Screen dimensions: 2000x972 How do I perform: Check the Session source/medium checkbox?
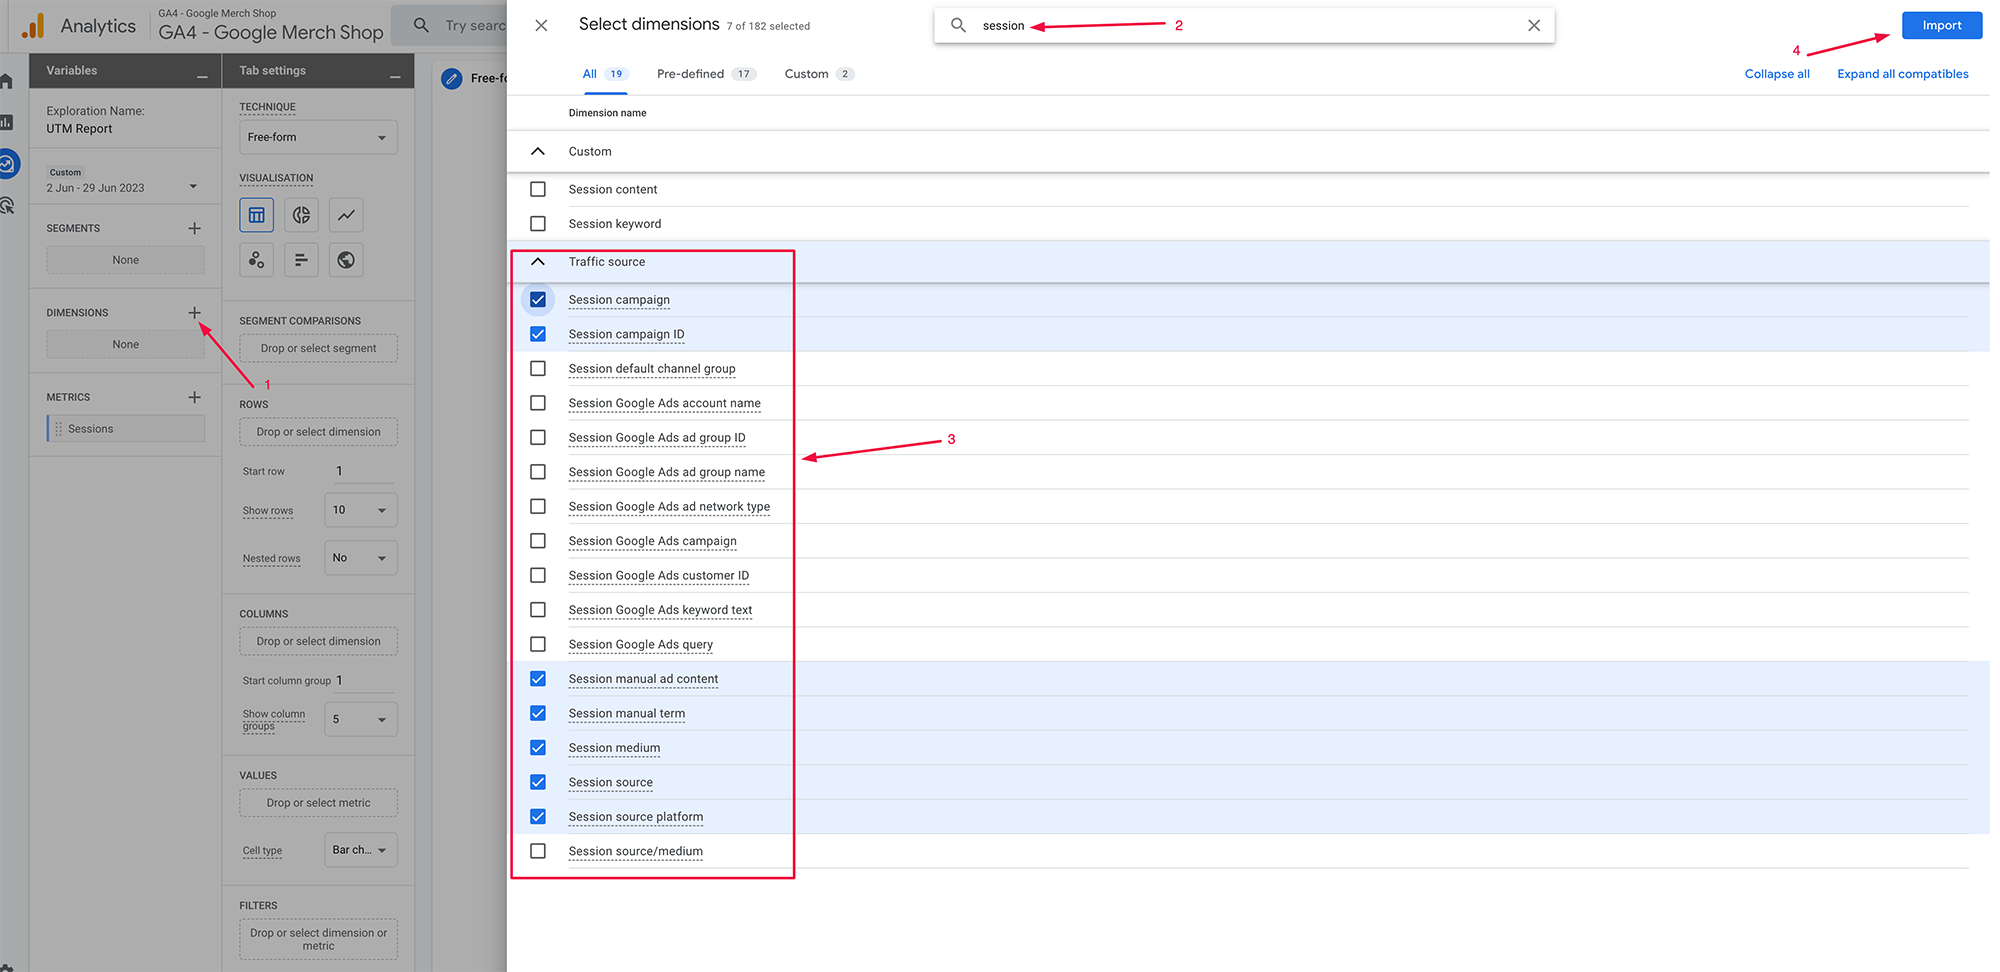point(538,850)
